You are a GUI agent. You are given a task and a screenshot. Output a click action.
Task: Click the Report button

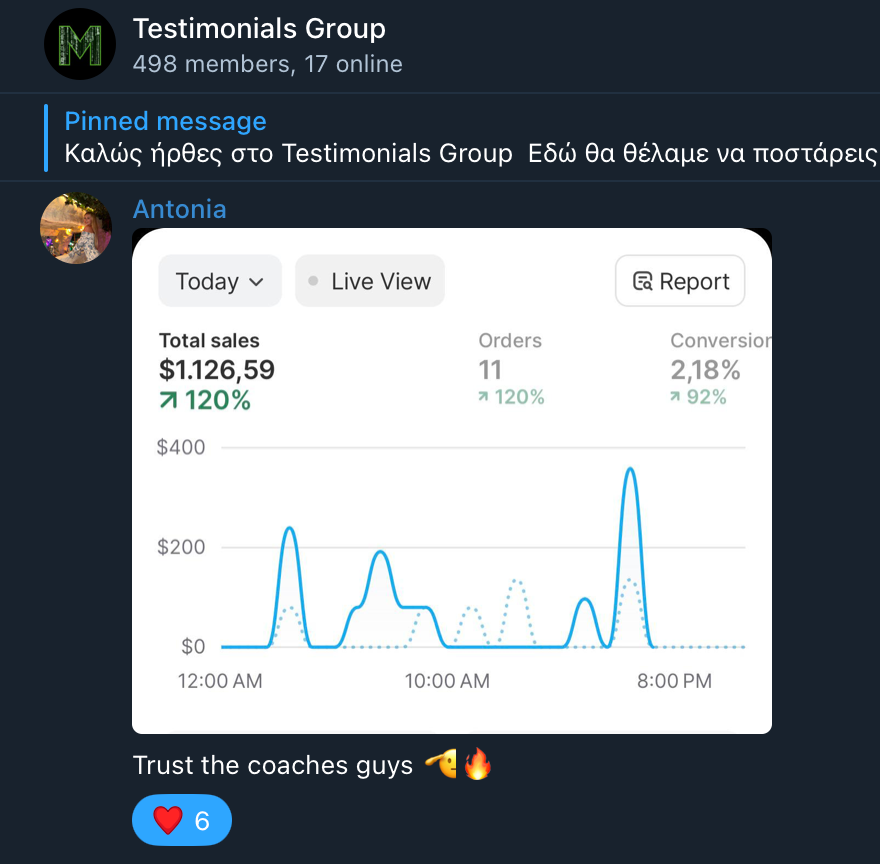pyautogui.click(x=680, y=281)
